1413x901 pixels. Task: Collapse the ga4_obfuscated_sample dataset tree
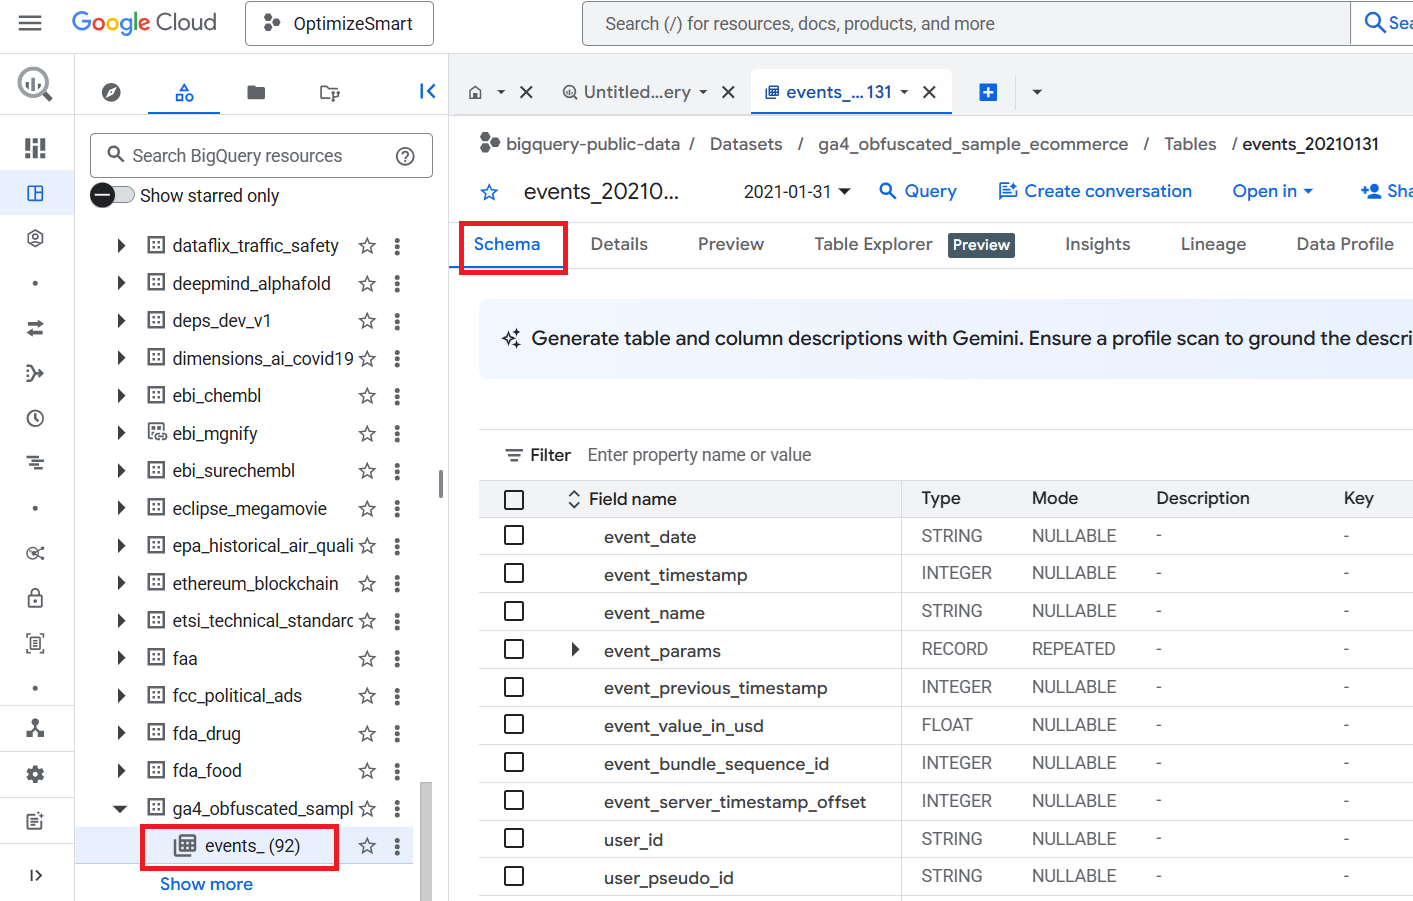[x=120, y=809]
